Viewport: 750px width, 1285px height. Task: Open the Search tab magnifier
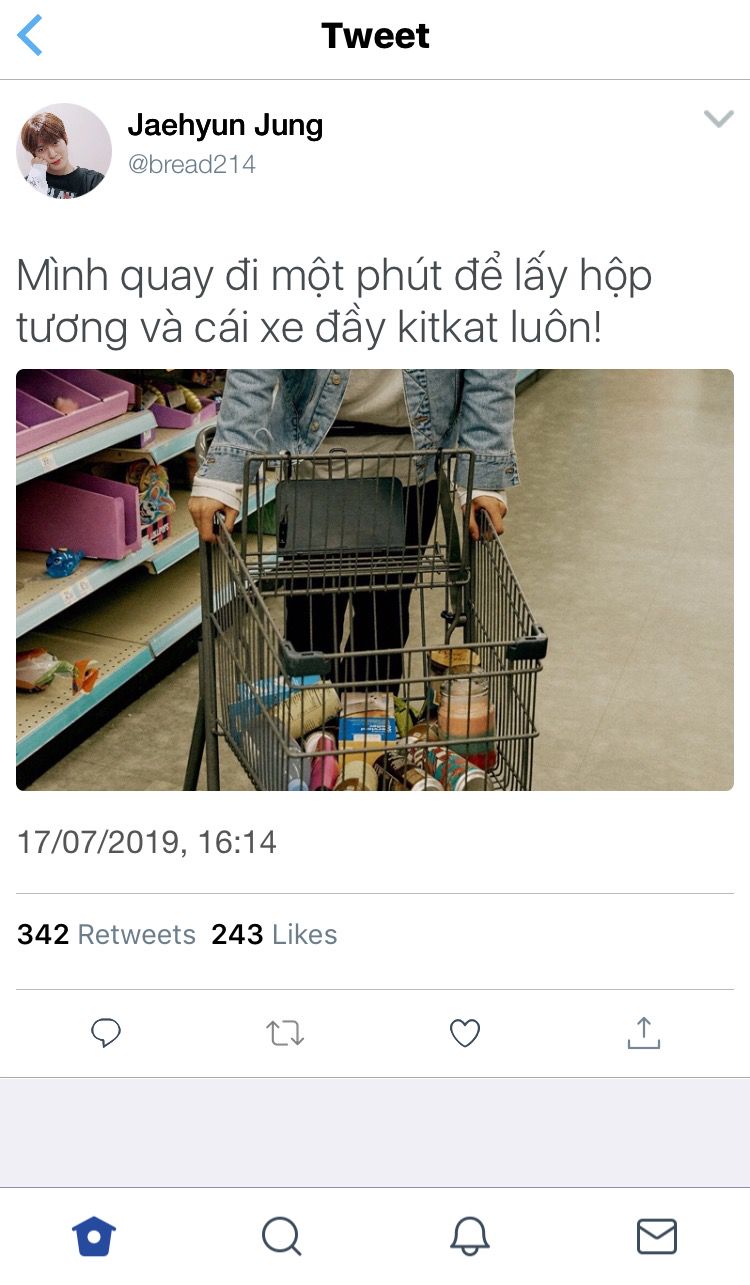tap(282, 1237)
